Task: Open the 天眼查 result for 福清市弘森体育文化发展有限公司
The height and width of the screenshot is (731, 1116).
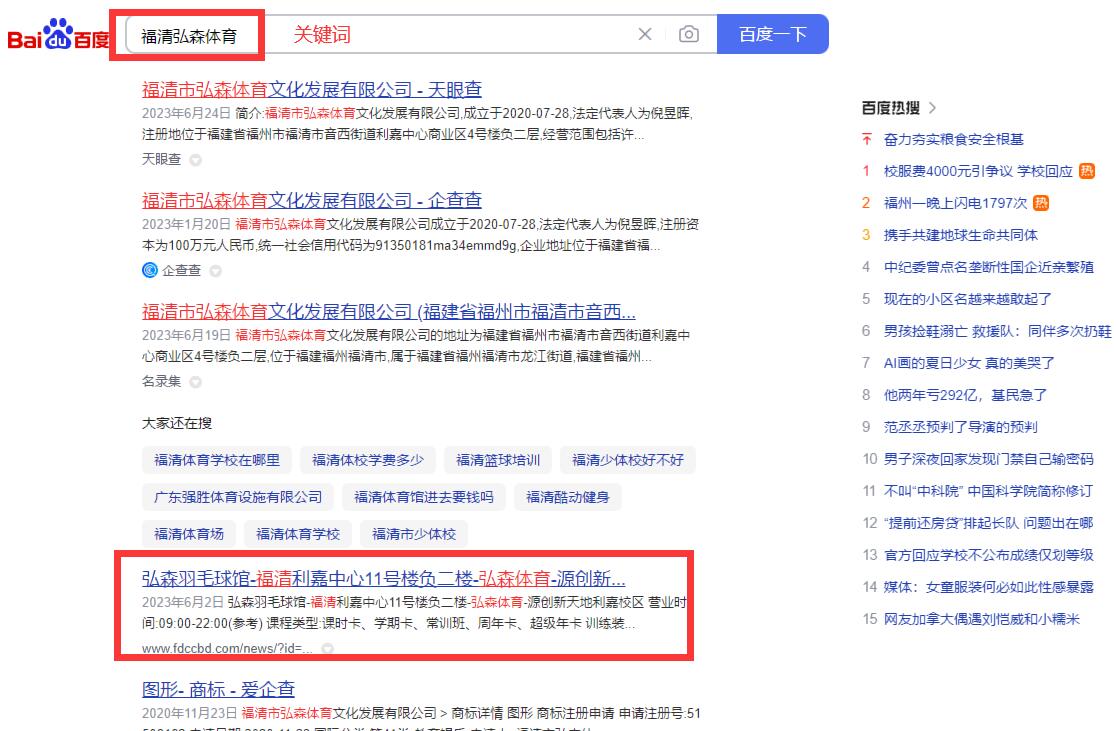Action: 312,90
